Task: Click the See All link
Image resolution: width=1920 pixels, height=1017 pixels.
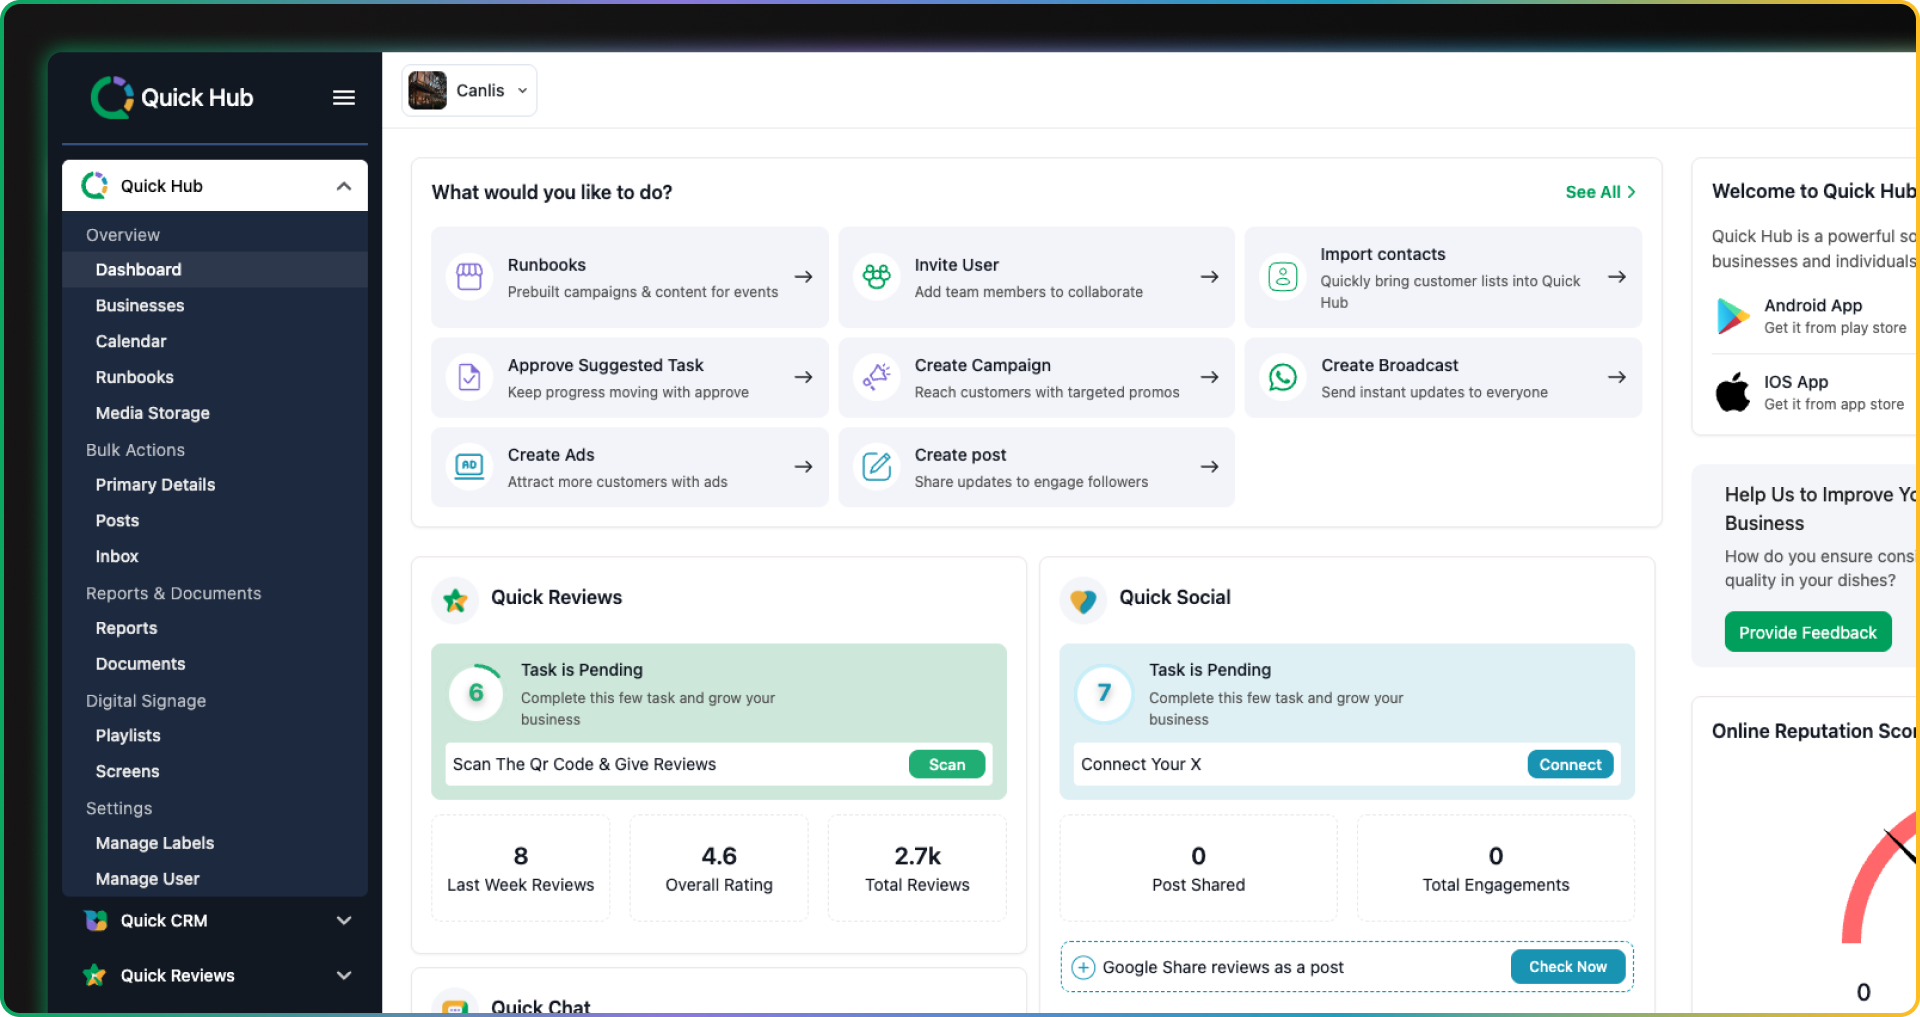Action: click(1600, 192)
